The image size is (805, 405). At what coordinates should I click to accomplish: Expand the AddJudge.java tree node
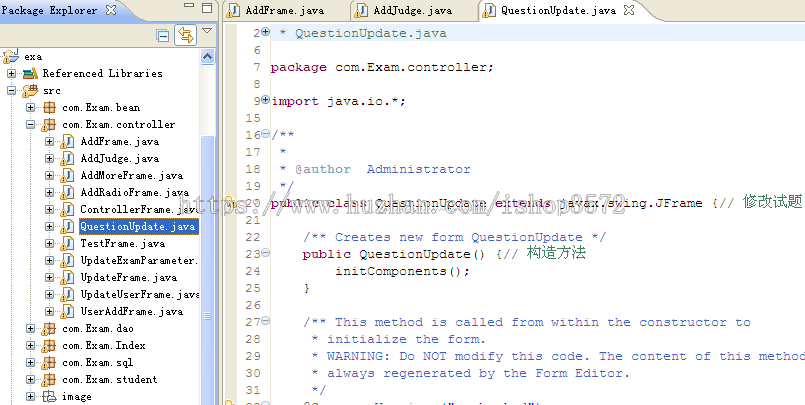pyautogui.click(x=49, y=158)
